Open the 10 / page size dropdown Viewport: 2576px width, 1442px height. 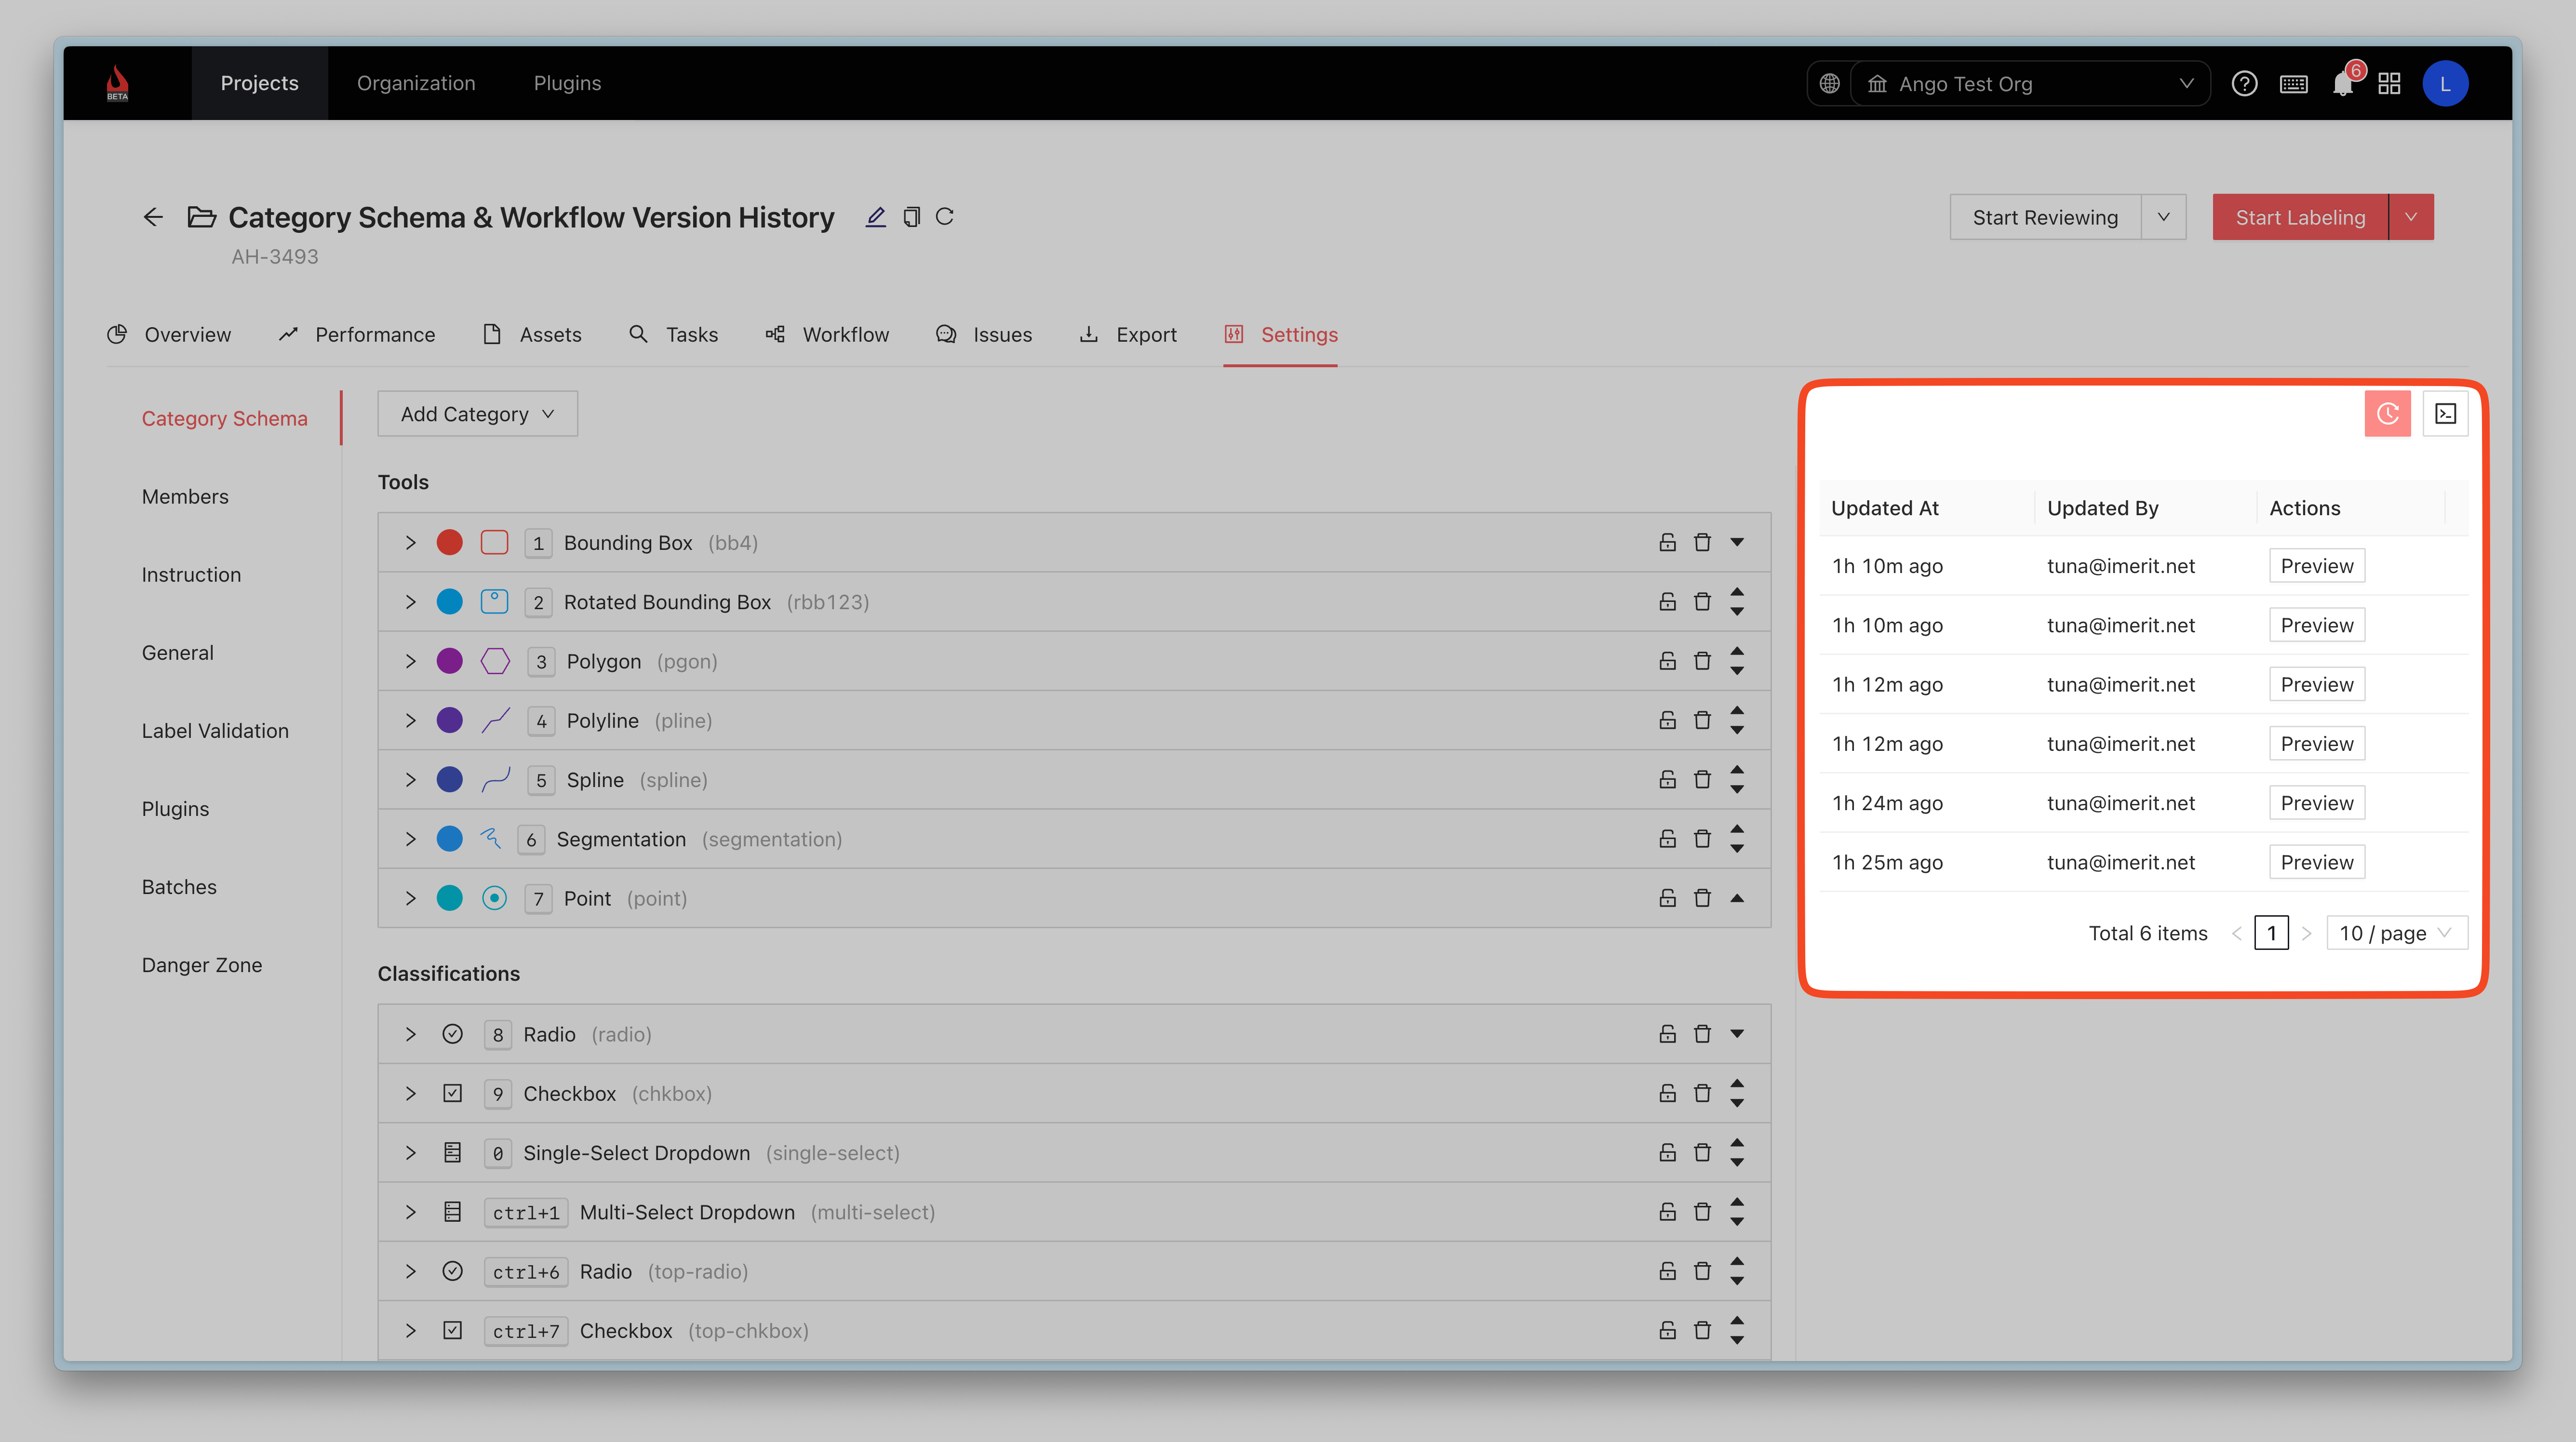[x=2396, y=933]
